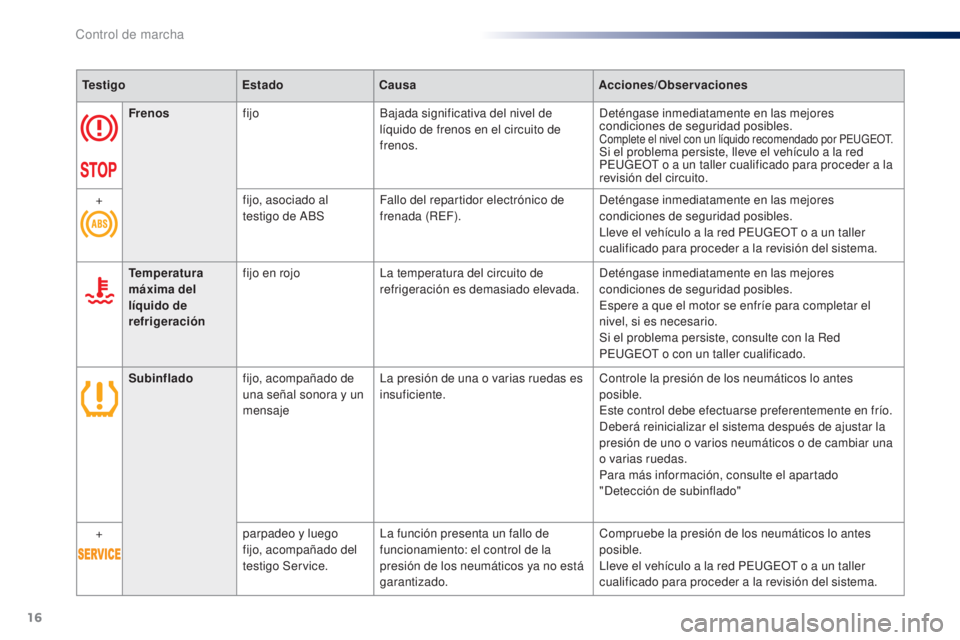Screen dimensions: 960x640
Task: Click 'La función presenta un fallo' cause text
Action: pos(482,557)
